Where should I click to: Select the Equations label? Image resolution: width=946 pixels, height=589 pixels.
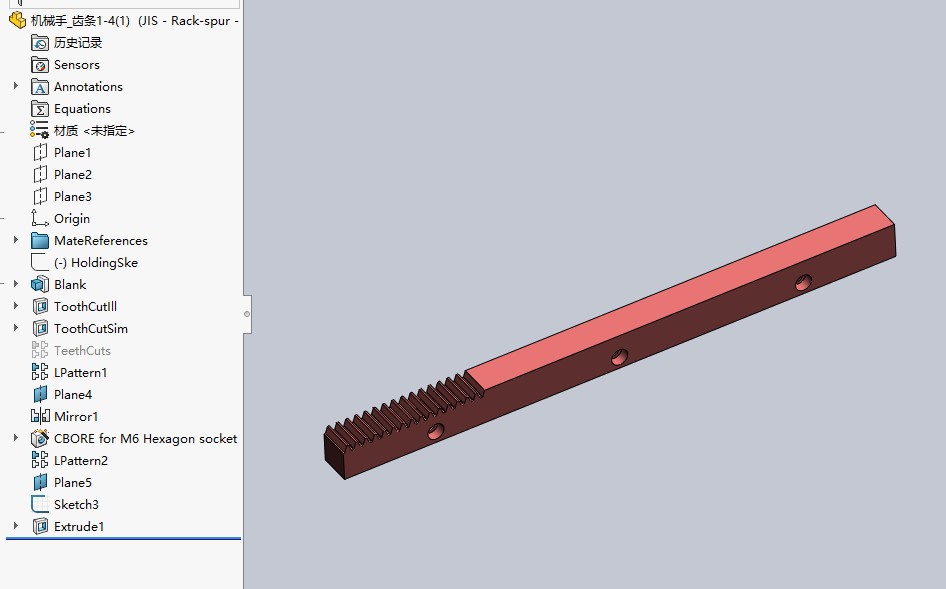coord(82,109)
